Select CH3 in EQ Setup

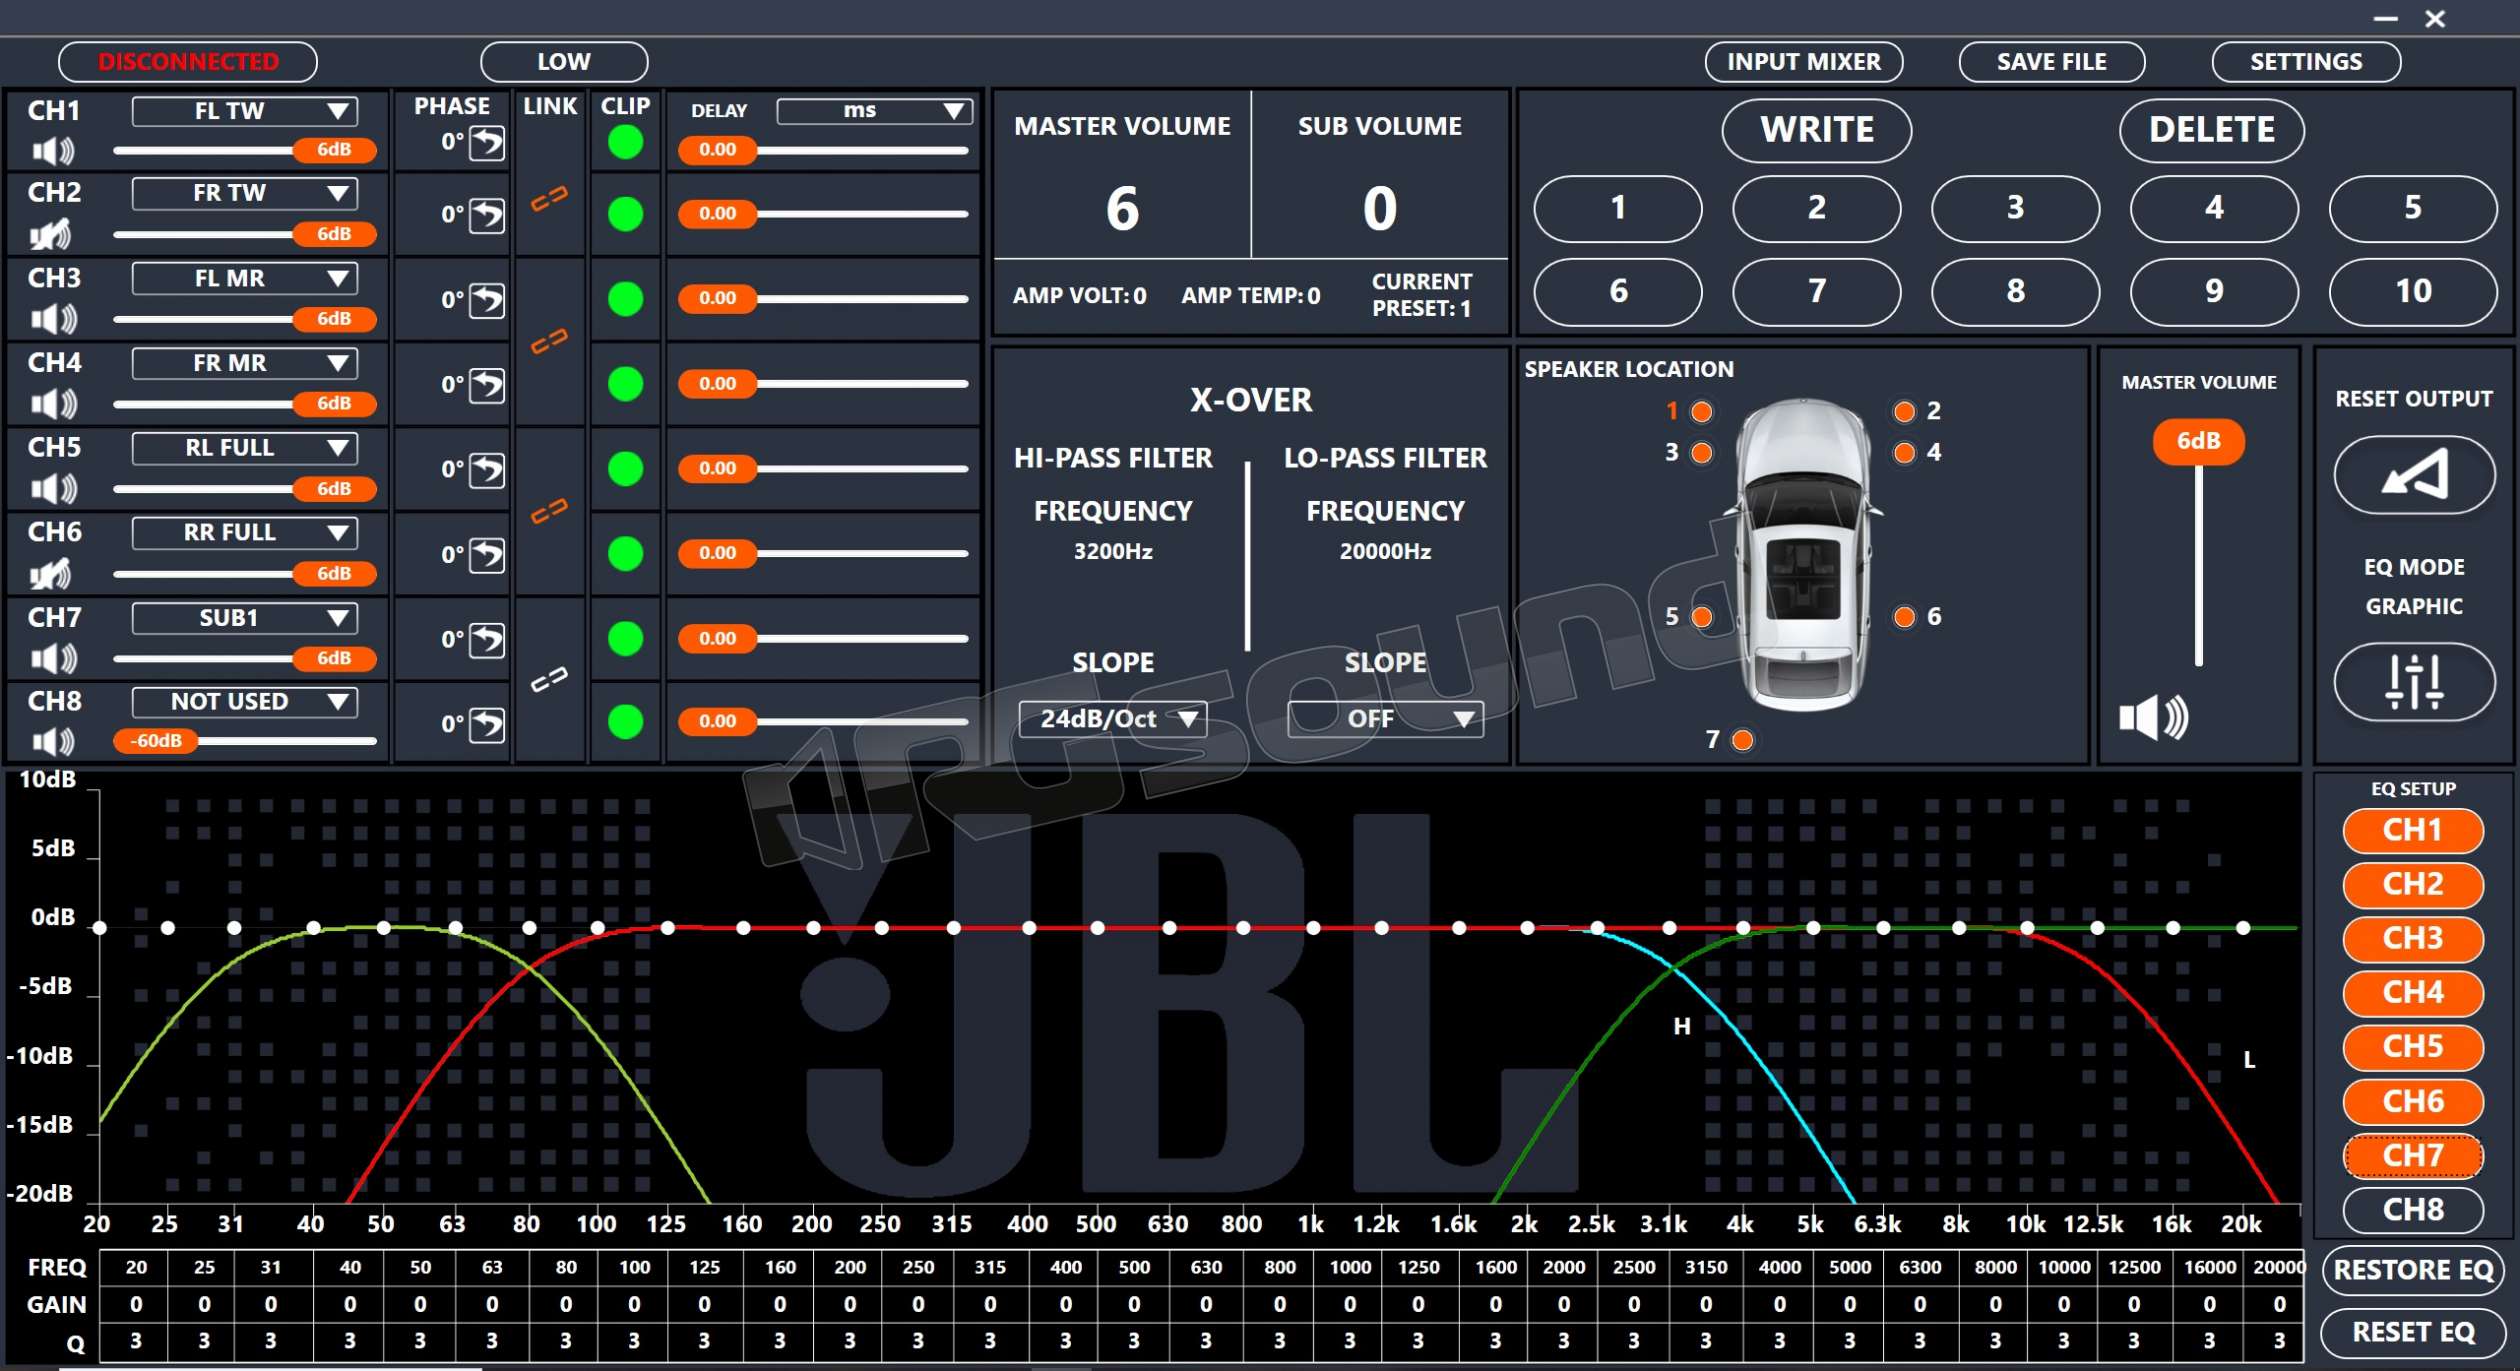[2413, 938]
